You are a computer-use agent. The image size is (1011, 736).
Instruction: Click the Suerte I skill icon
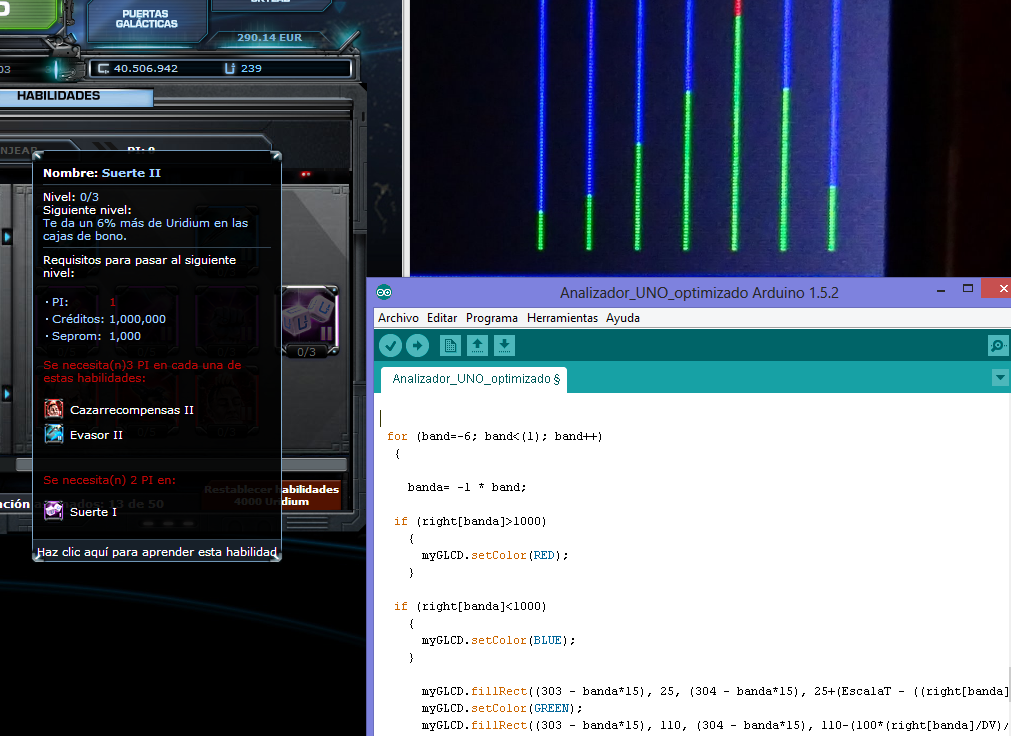(54, 511)
